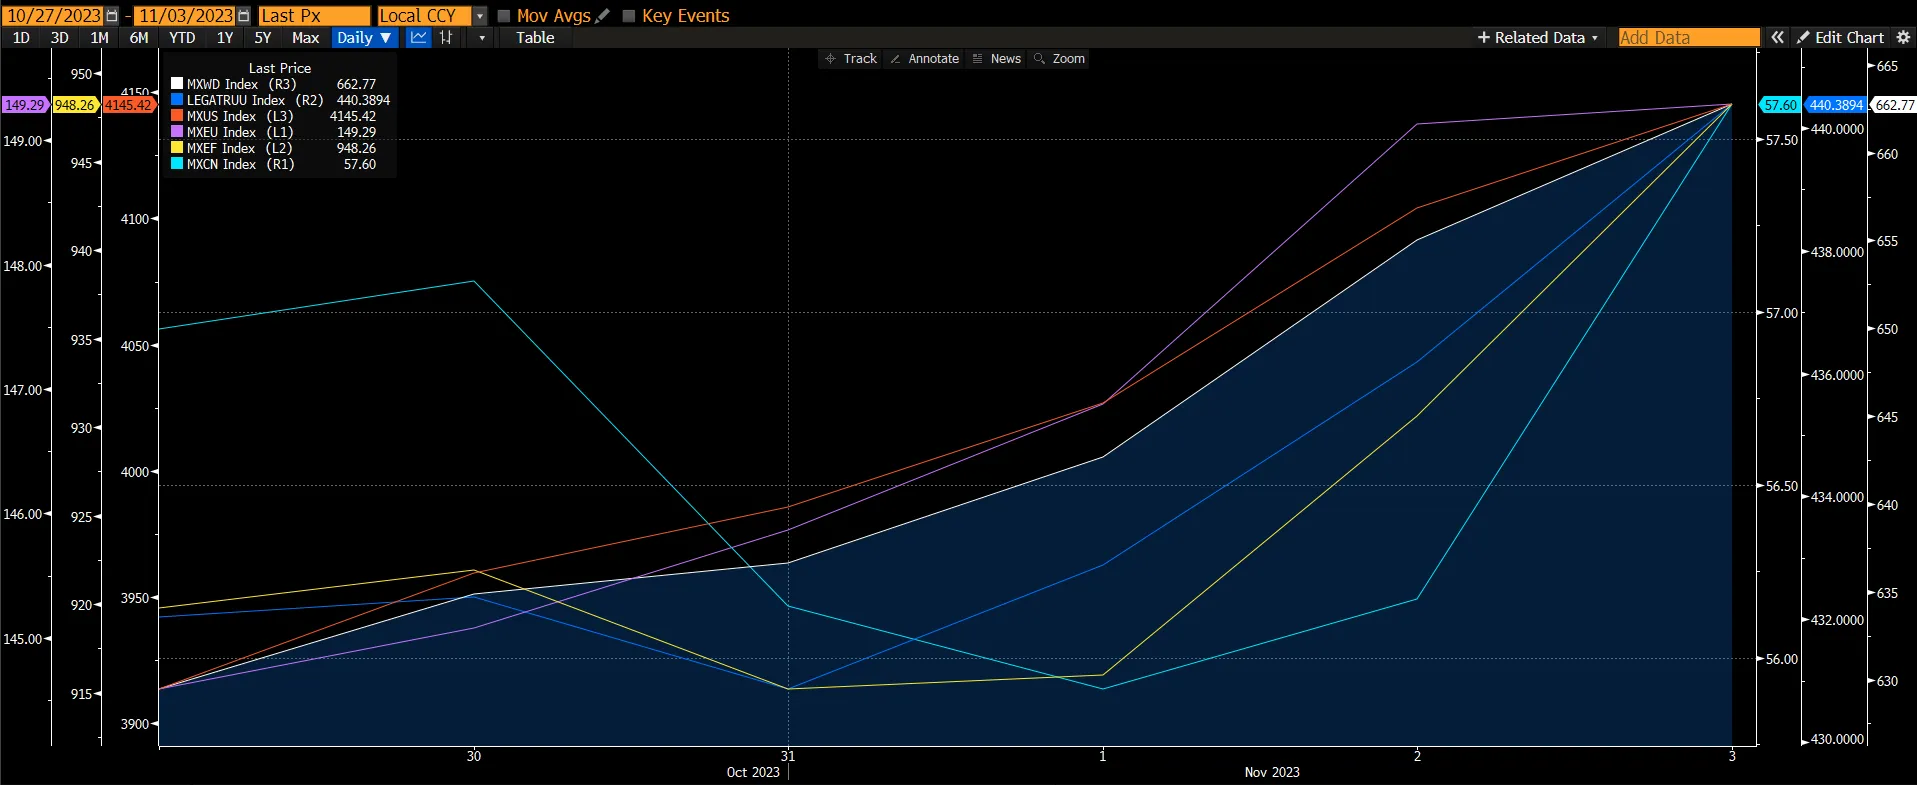Select the 1D range tab
This screenshot has height=785, width=1917.
click(x=21, y=37)
